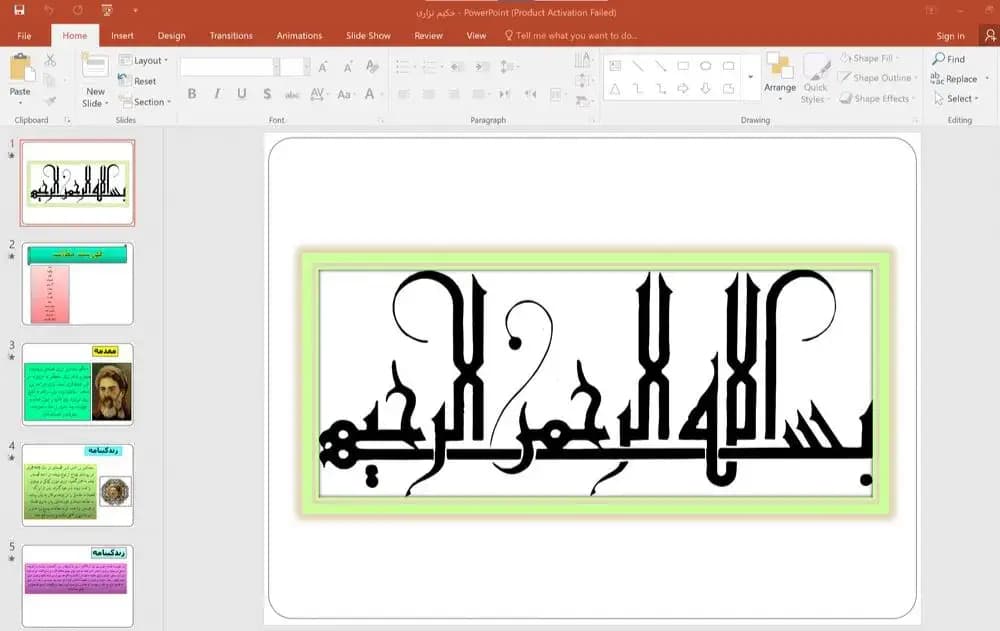The width and height of the screenshot is (1000, 631).
Task: Open the Select dropdown in Editing
Action: pos(956,99)
